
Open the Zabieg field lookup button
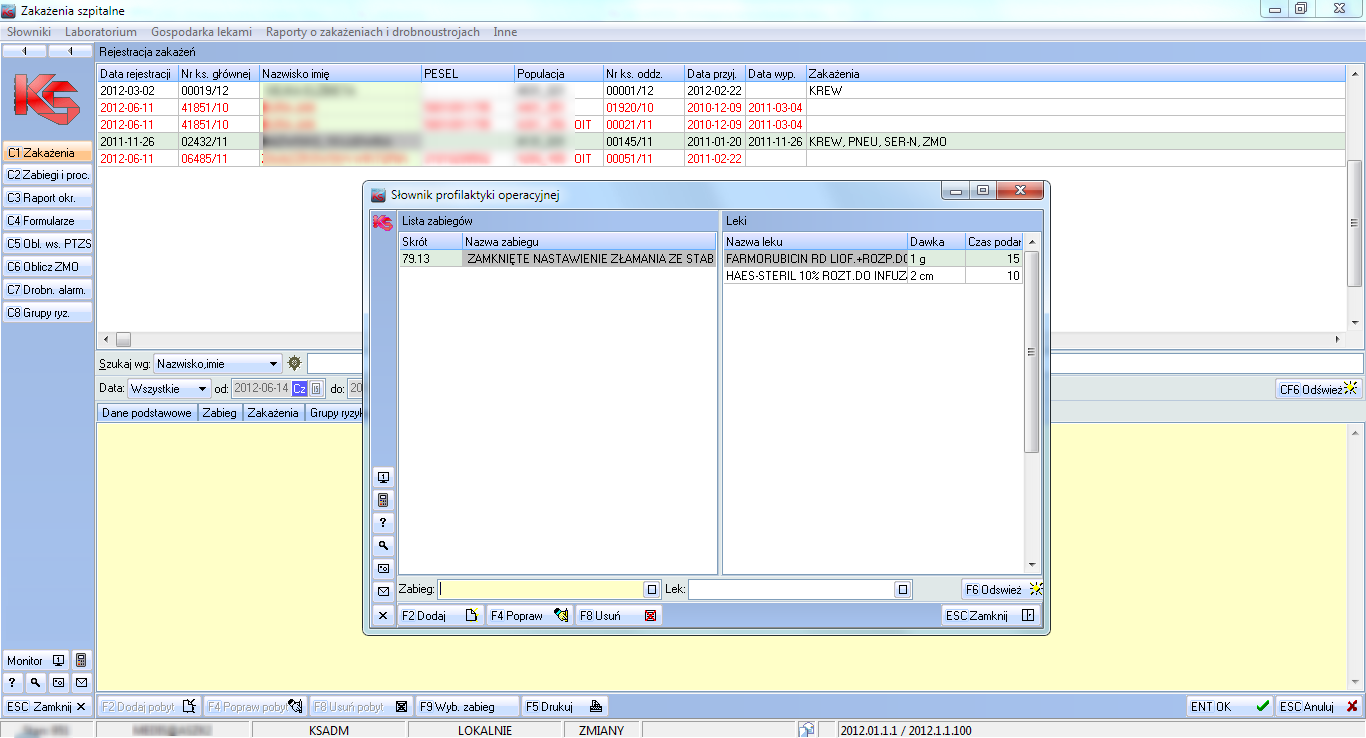[x=651, y=590]
